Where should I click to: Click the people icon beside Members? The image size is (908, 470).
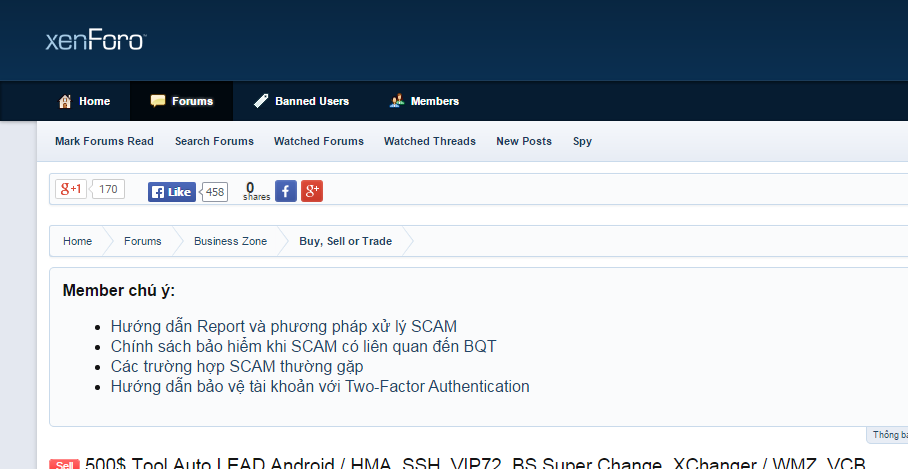coord(397,101)
